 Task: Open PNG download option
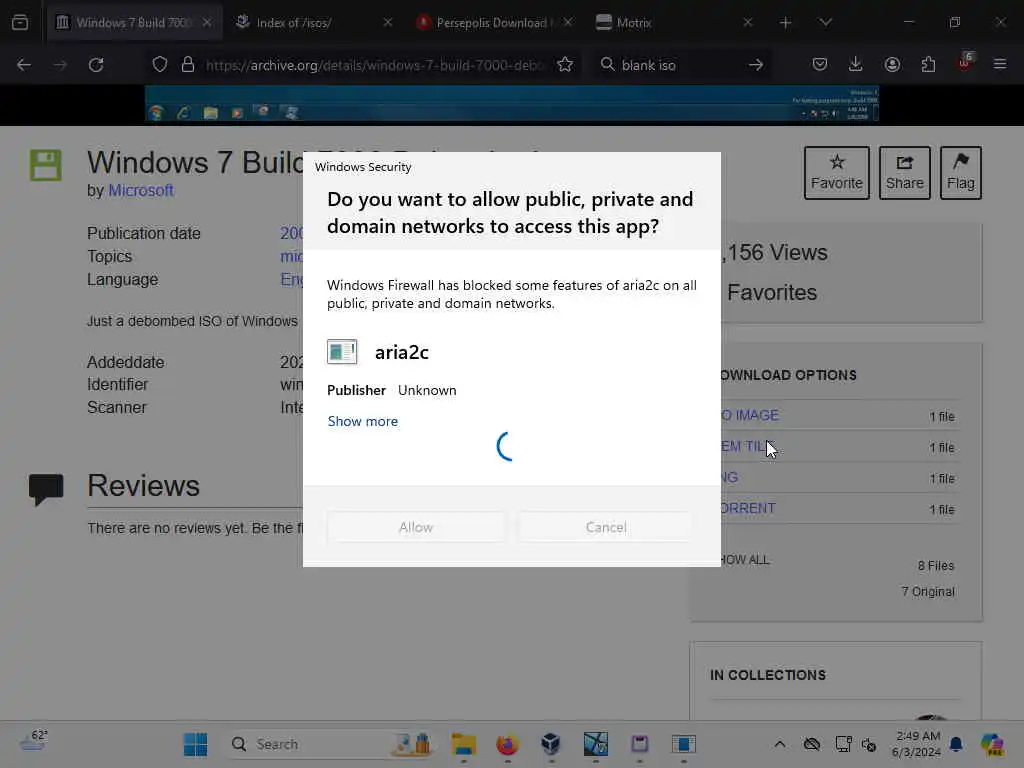coord(729,477)
